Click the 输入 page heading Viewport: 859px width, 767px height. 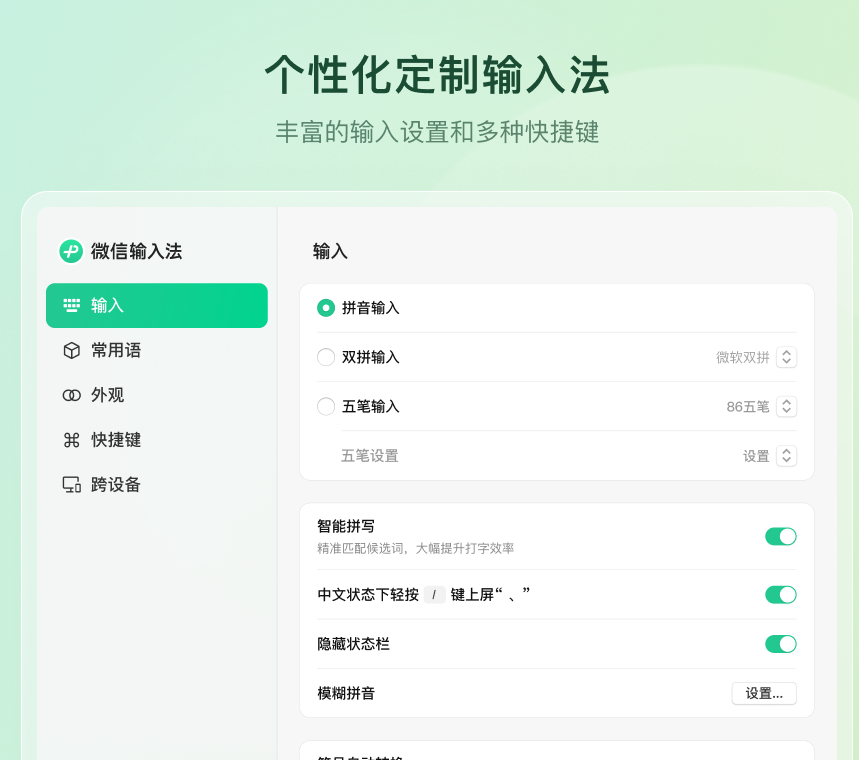coord(330,251)
